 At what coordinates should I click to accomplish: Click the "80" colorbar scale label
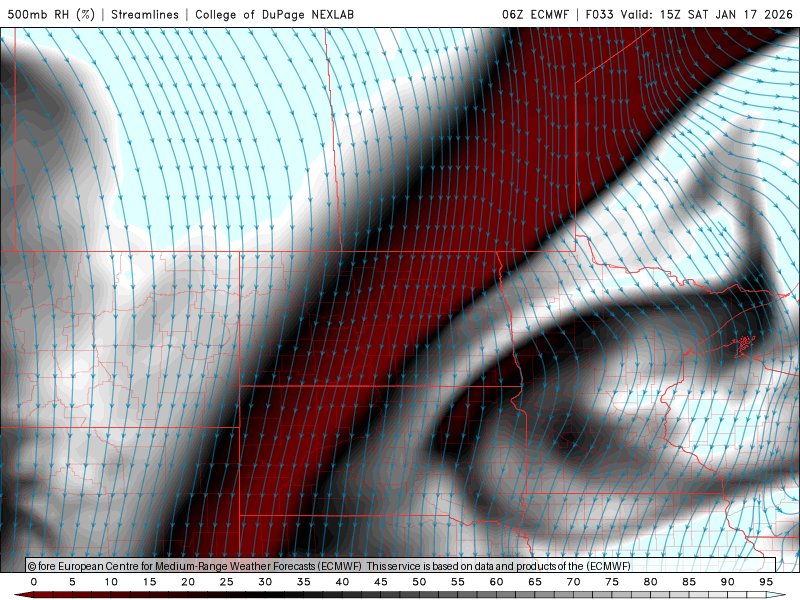(650, 582)
